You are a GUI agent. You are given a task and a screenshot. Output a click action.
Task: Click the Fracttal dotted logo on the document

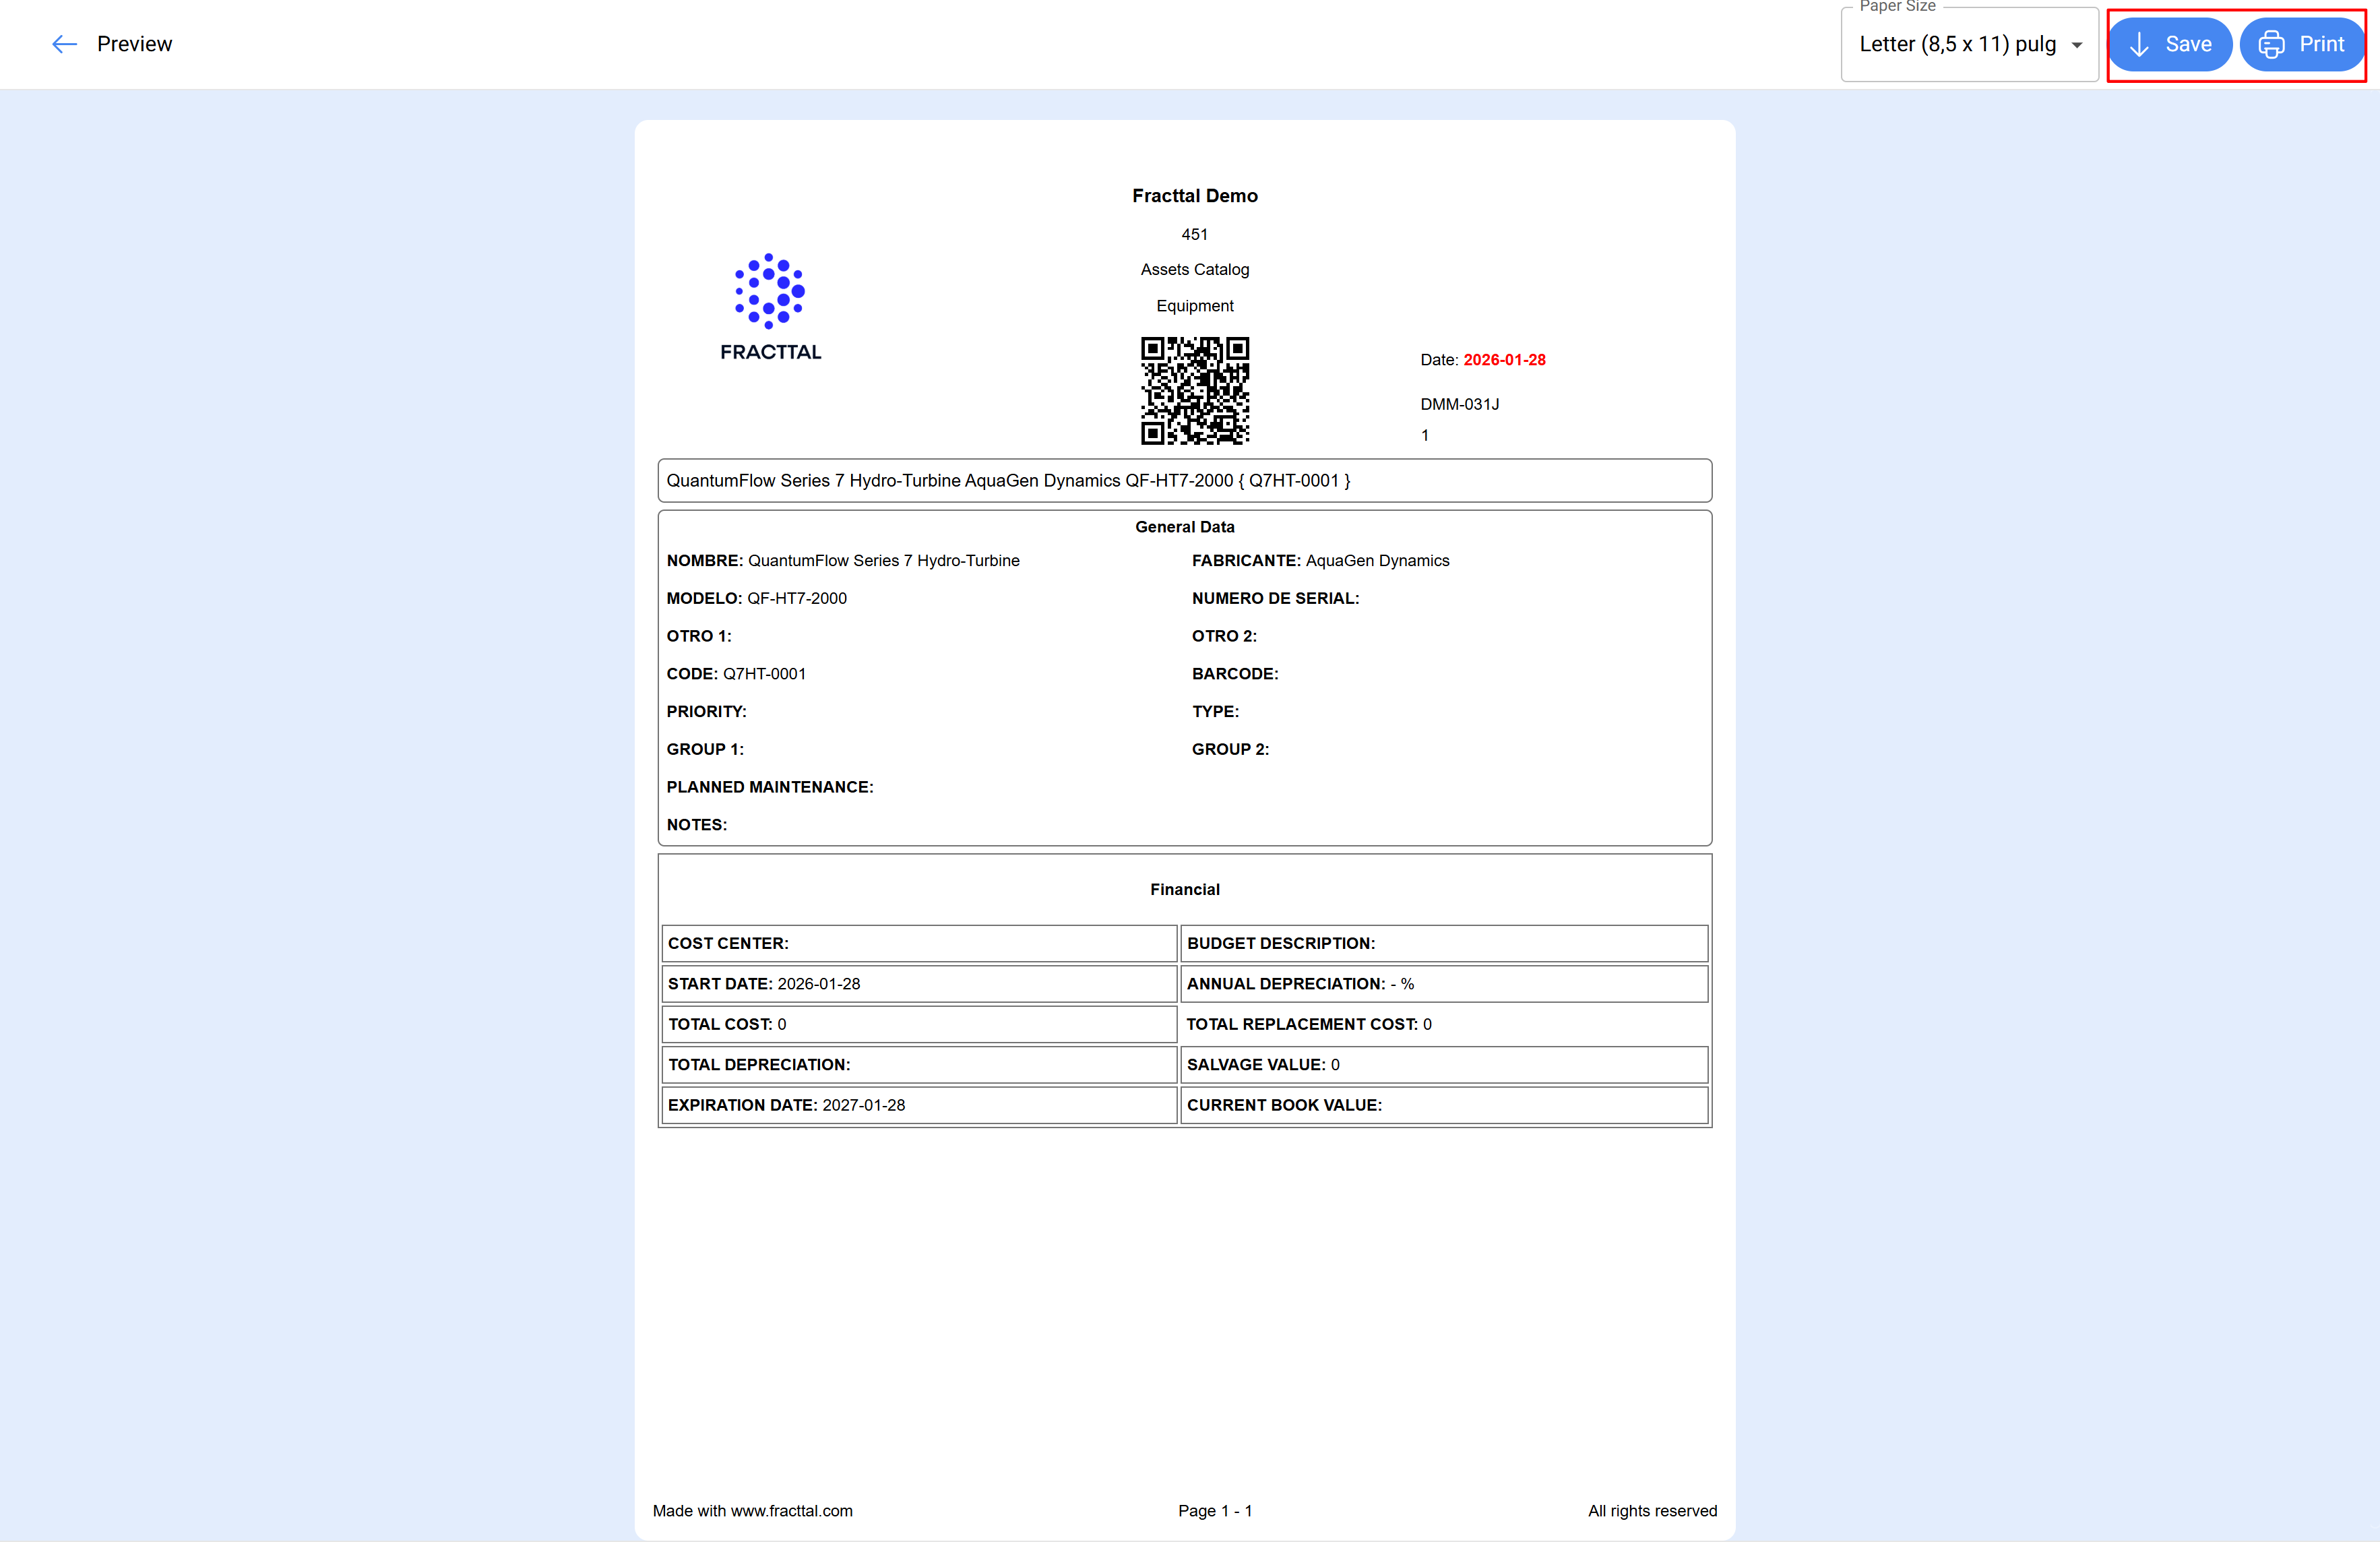[769, 291]
